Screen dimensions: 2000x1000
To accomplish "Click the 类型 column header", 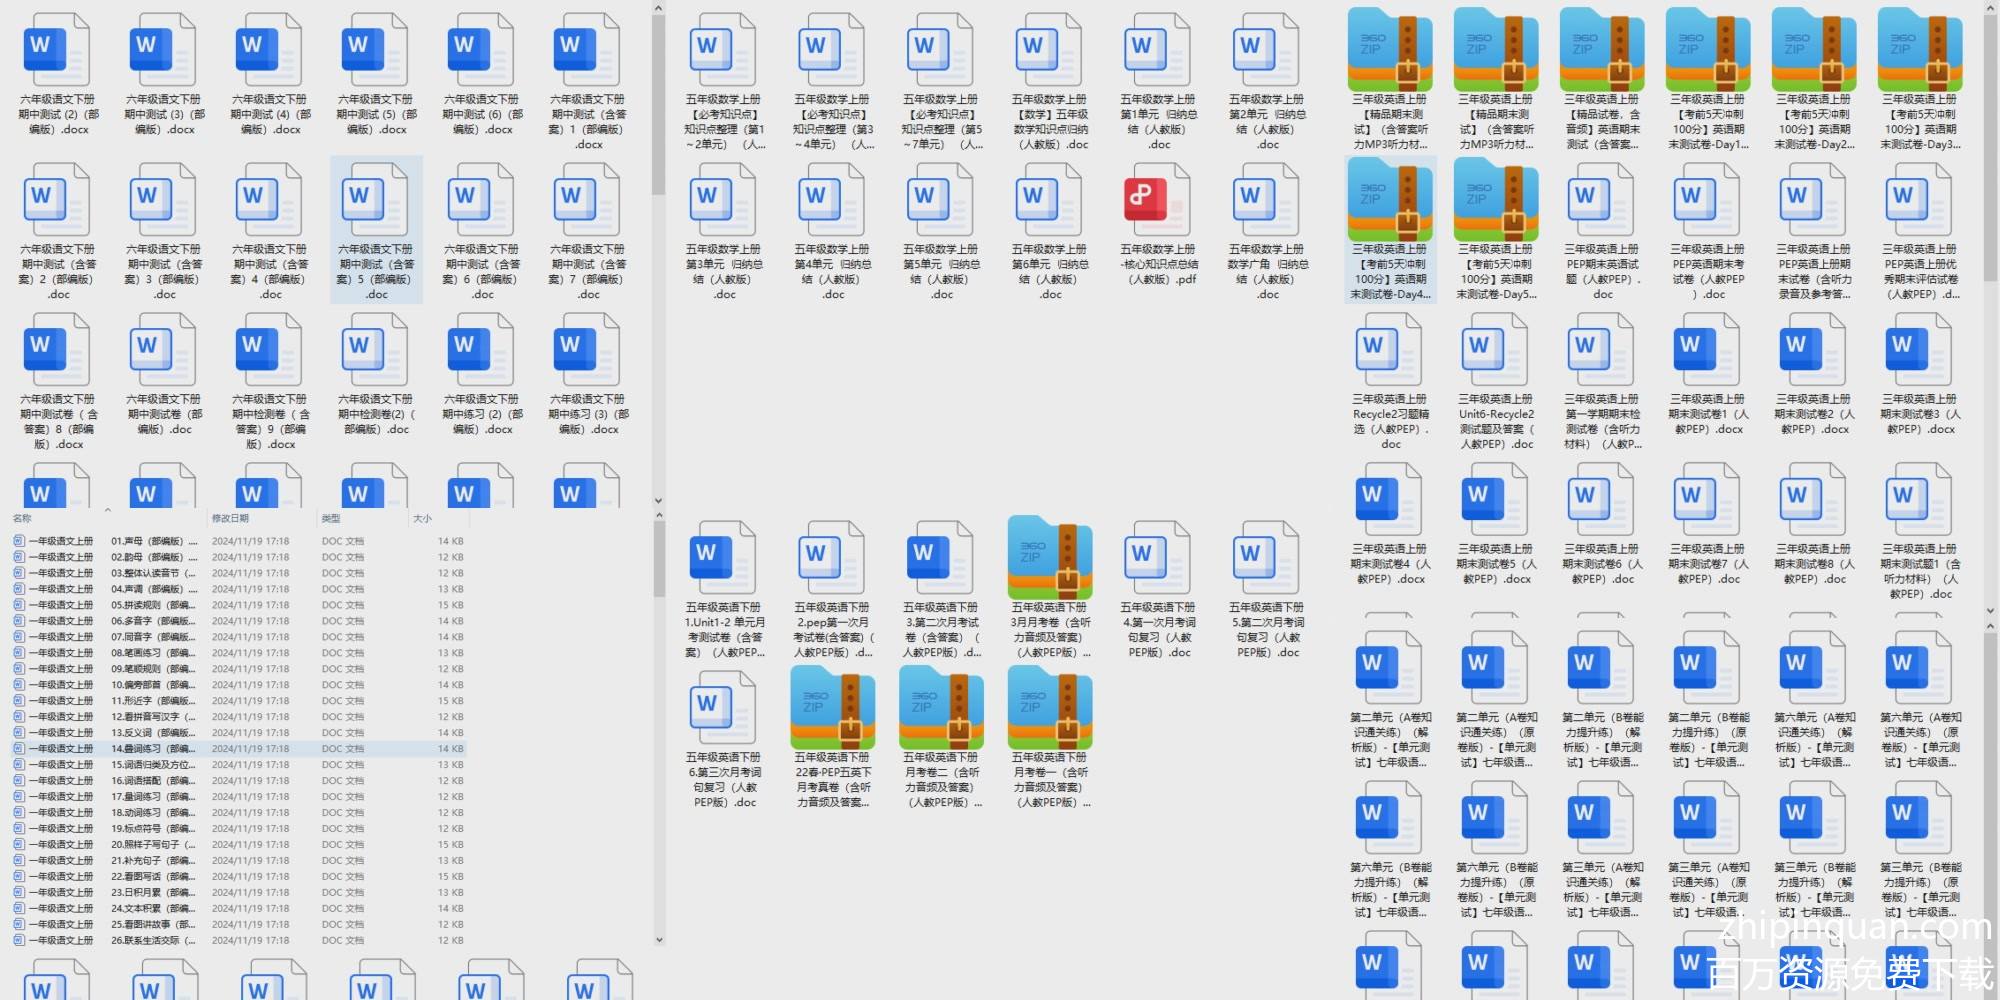I will [x=331, y=518].
